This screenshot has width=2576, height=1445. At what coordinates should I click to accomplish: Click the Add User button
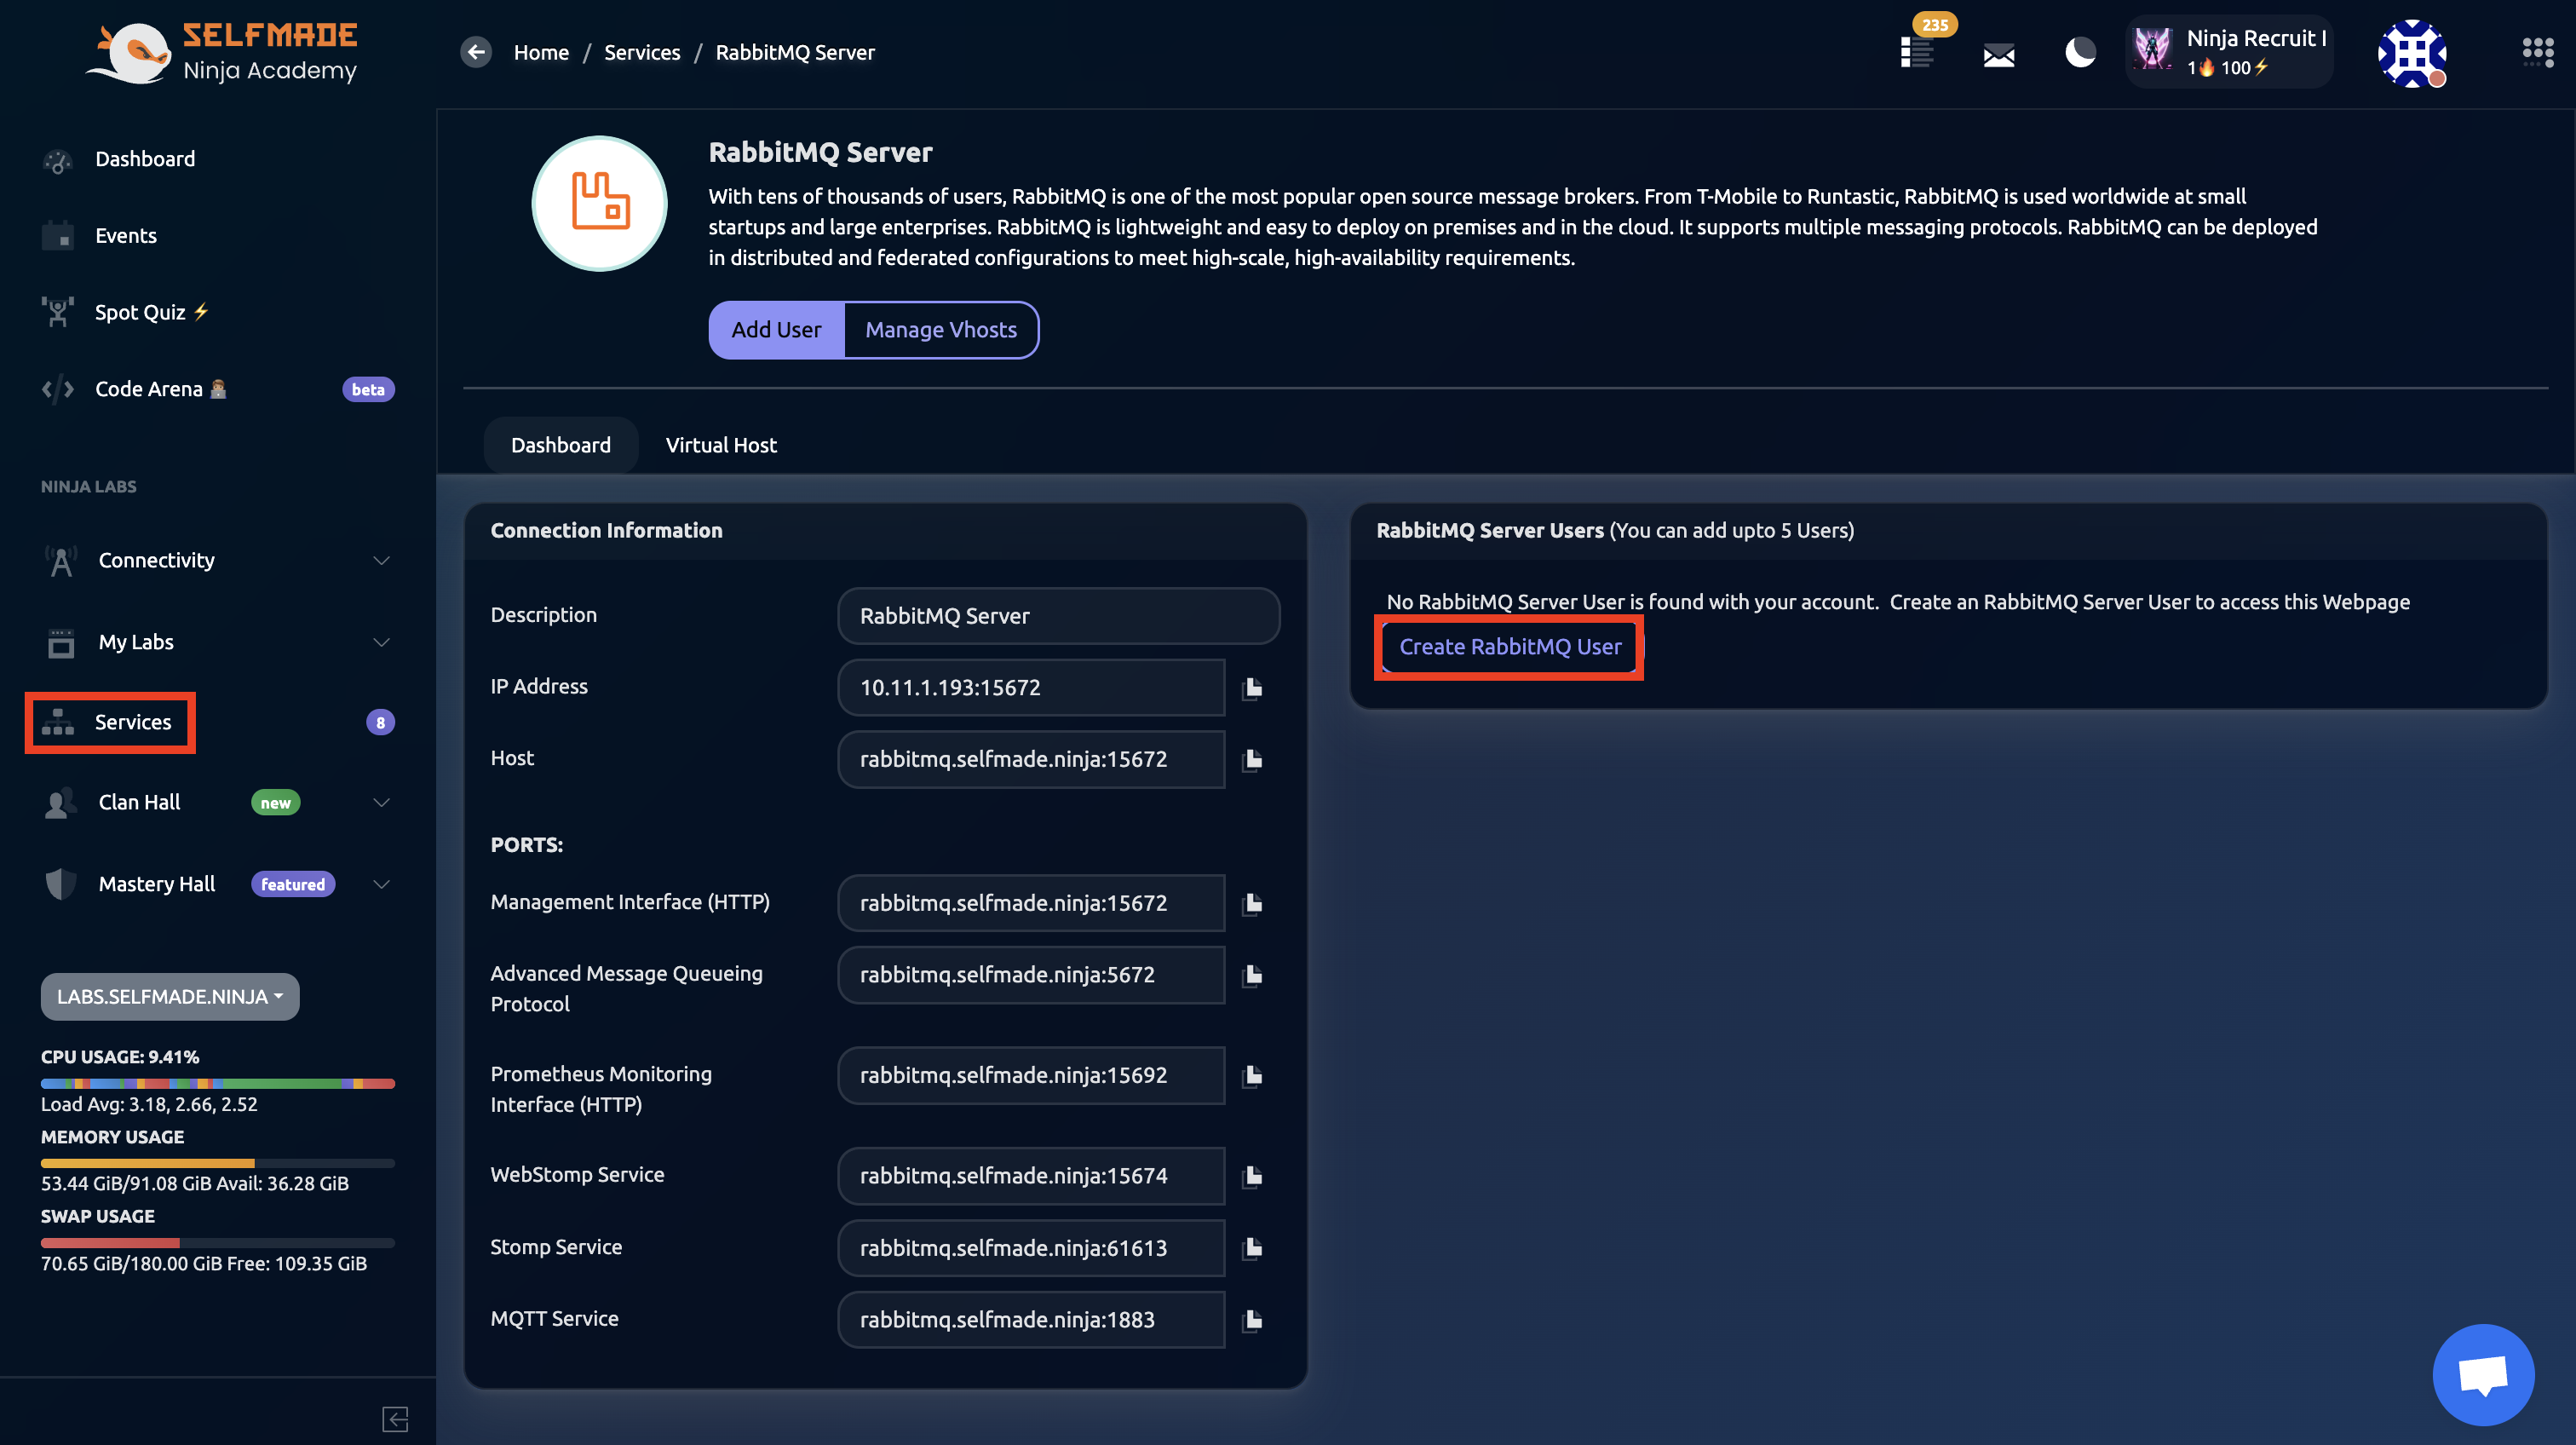point(777,330)
